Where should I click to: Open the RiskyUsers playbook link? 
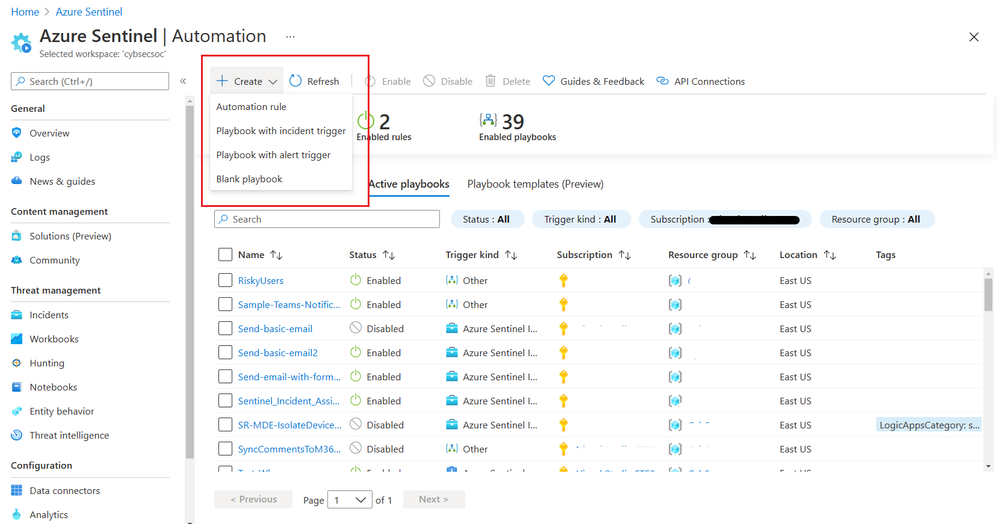[261, 280]
